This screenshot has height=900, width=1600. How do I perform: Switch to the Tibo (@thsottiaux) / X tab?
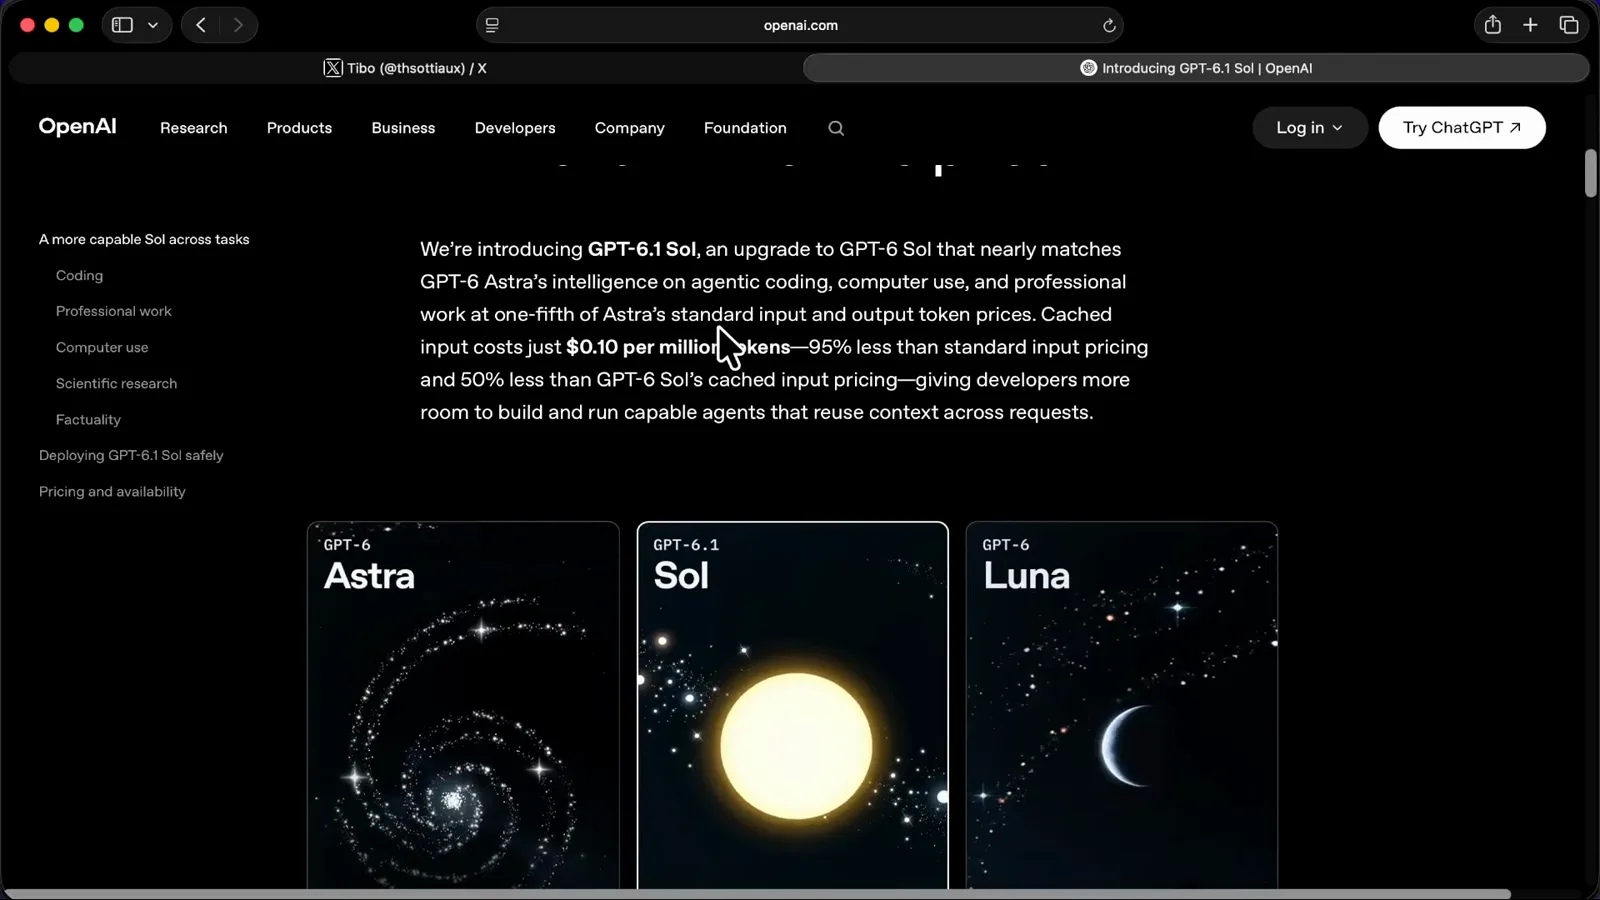[x=405, y=68]
